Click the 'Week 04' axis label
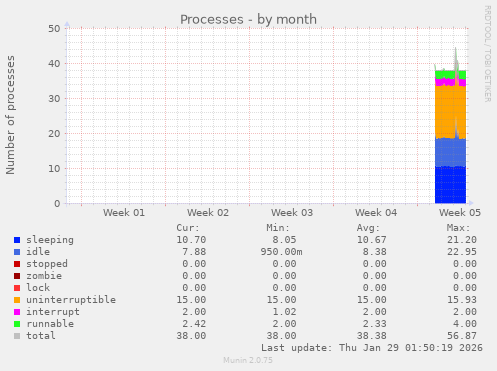Screen dimensions: 497x371 click(376, 213)
